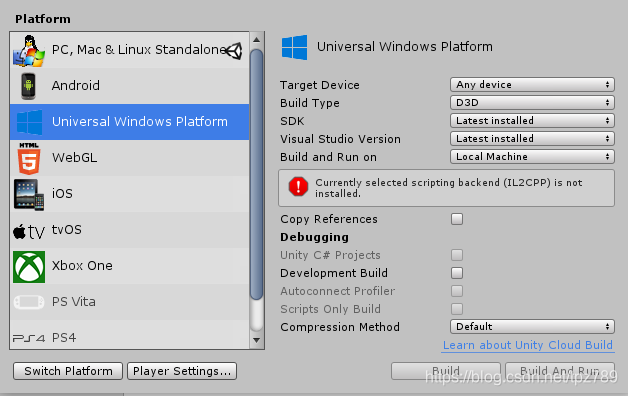This screenshot has height=396, width=628.
Task: Click the Apple TV tvOS icon
Action: [29, 231]
